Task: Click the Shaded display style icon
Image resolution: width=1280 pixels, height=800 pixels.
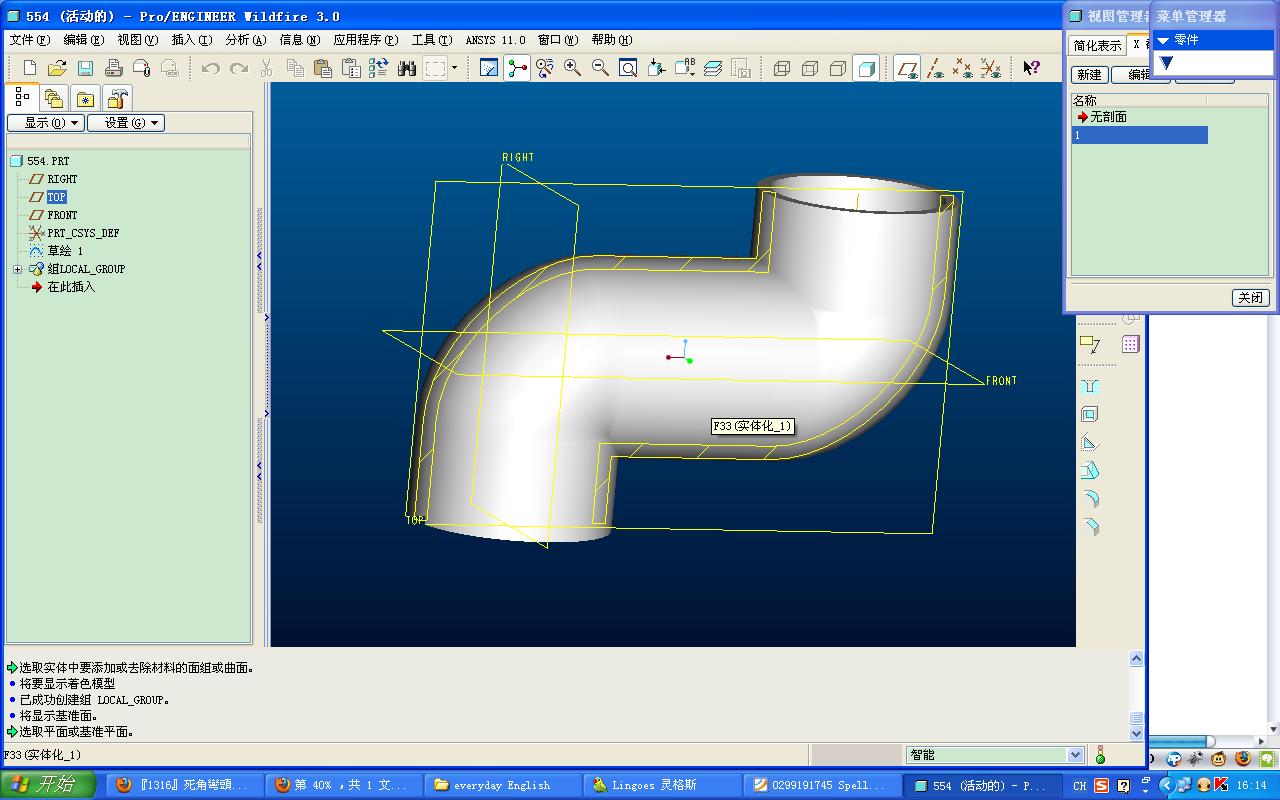Action: click(867, 68)
